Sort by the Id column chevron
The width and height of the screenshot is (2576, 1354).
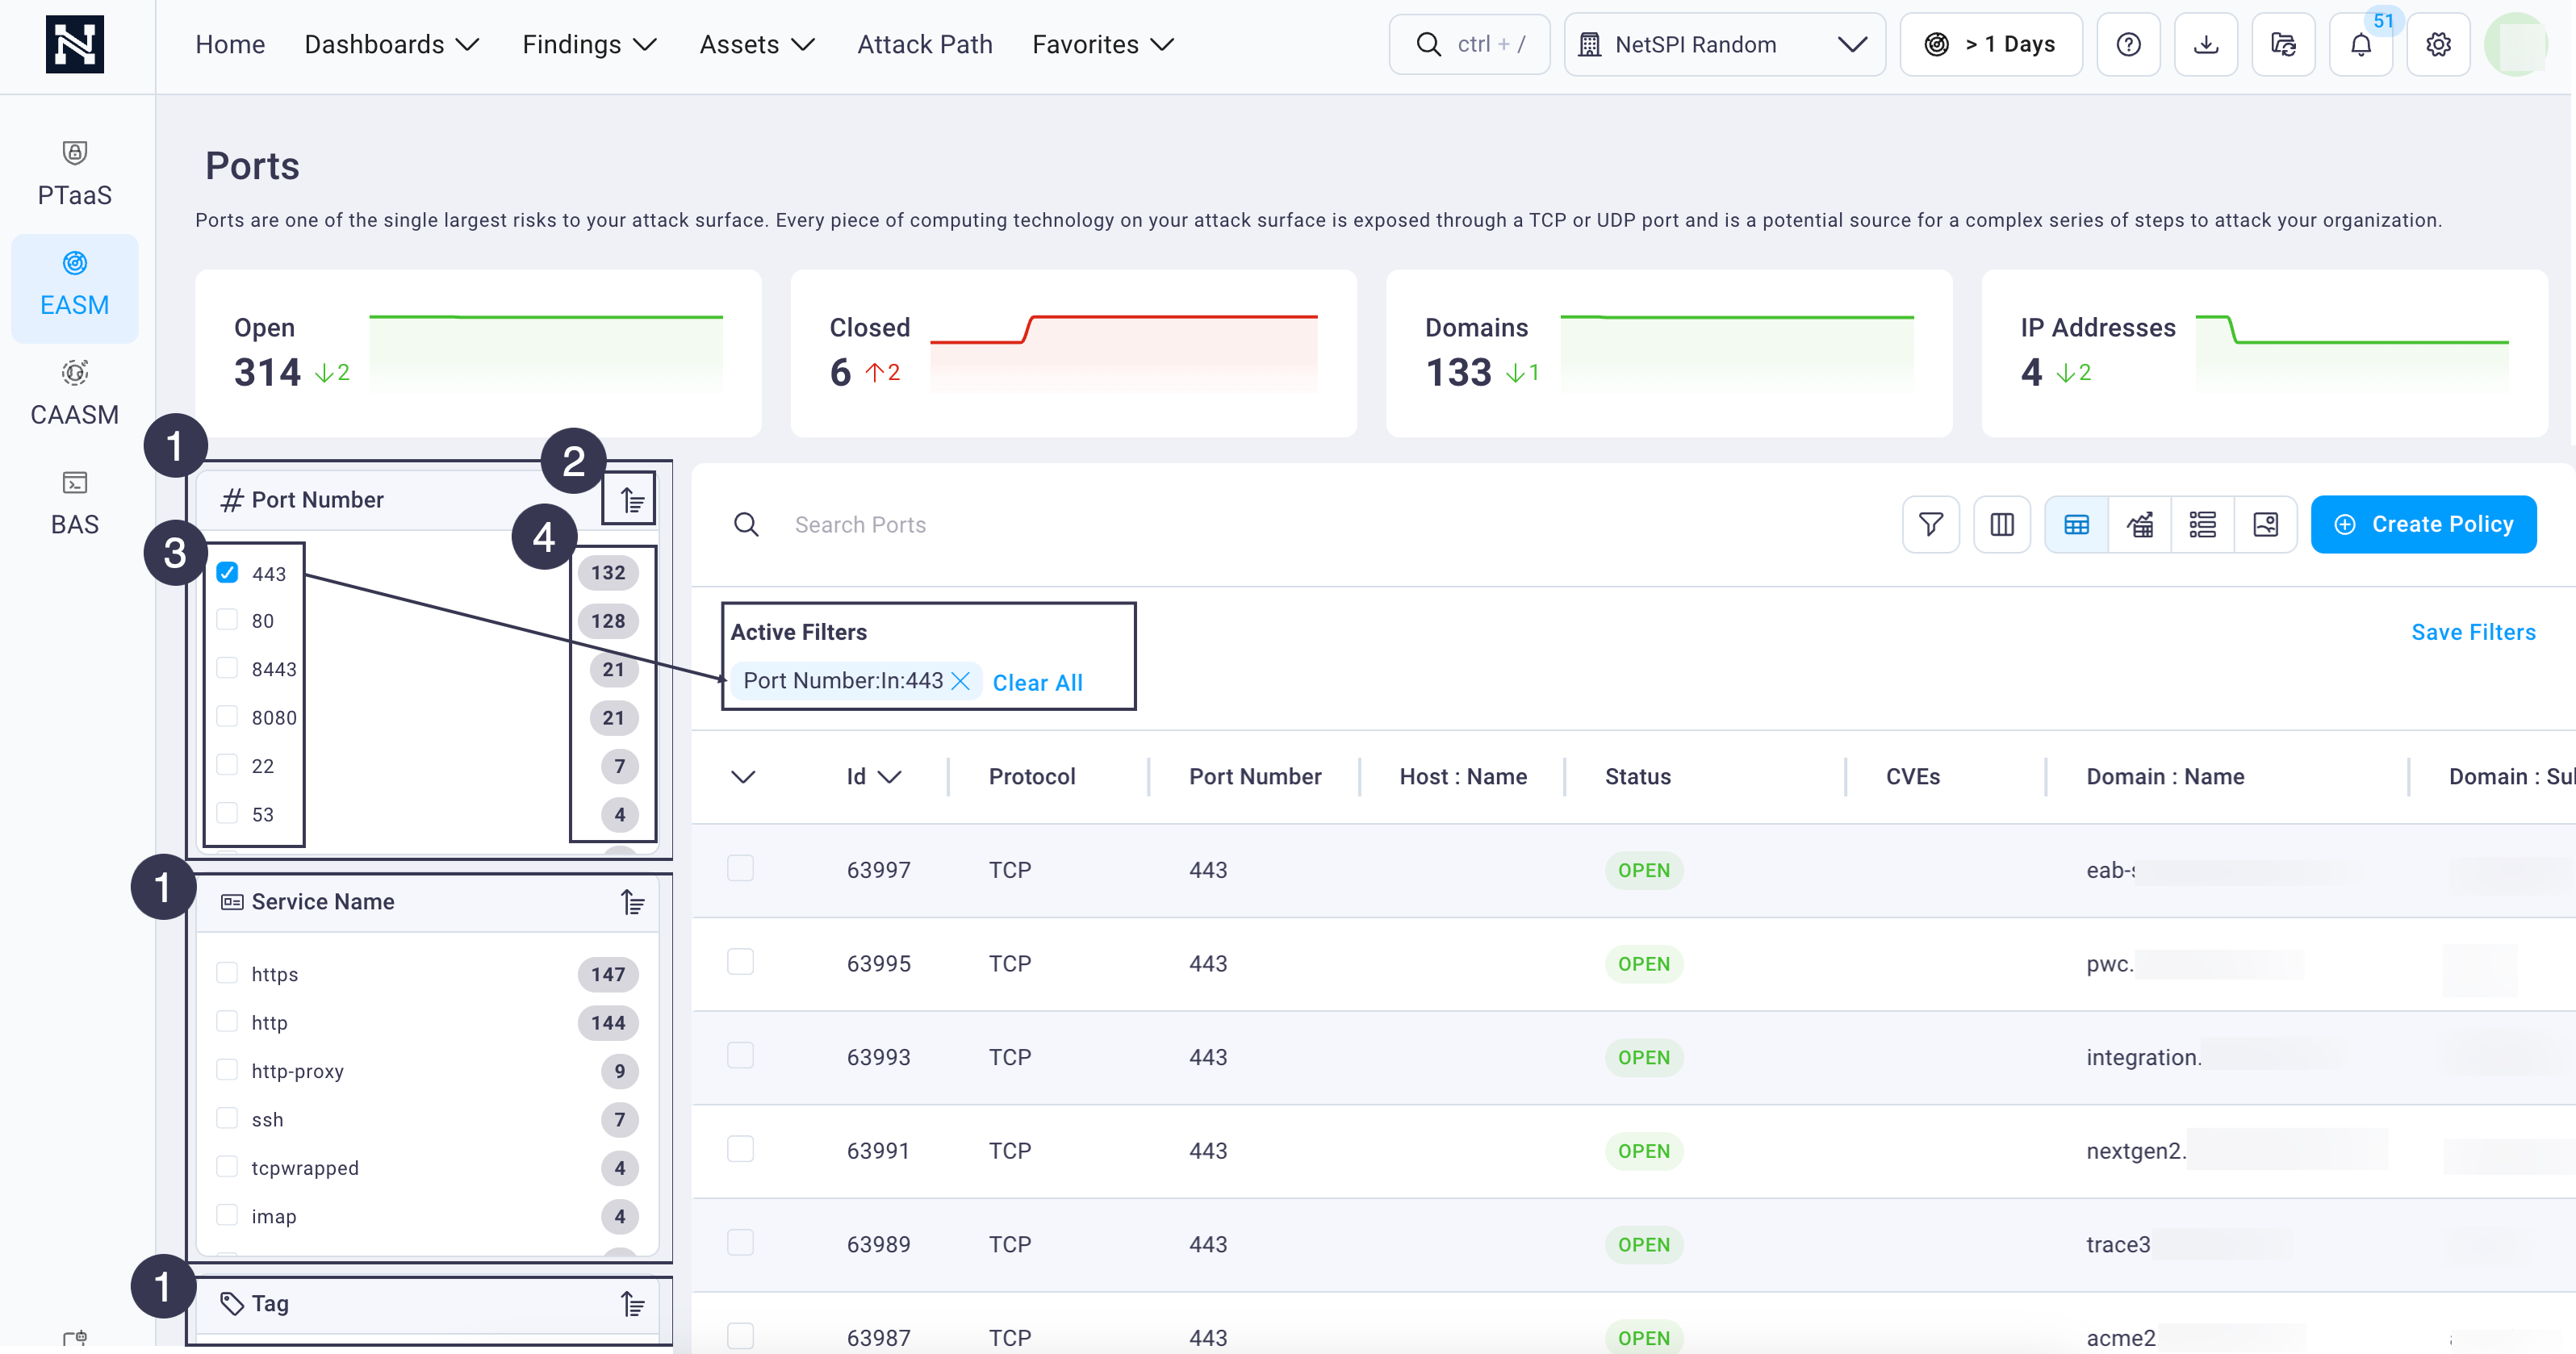point(890,777)
